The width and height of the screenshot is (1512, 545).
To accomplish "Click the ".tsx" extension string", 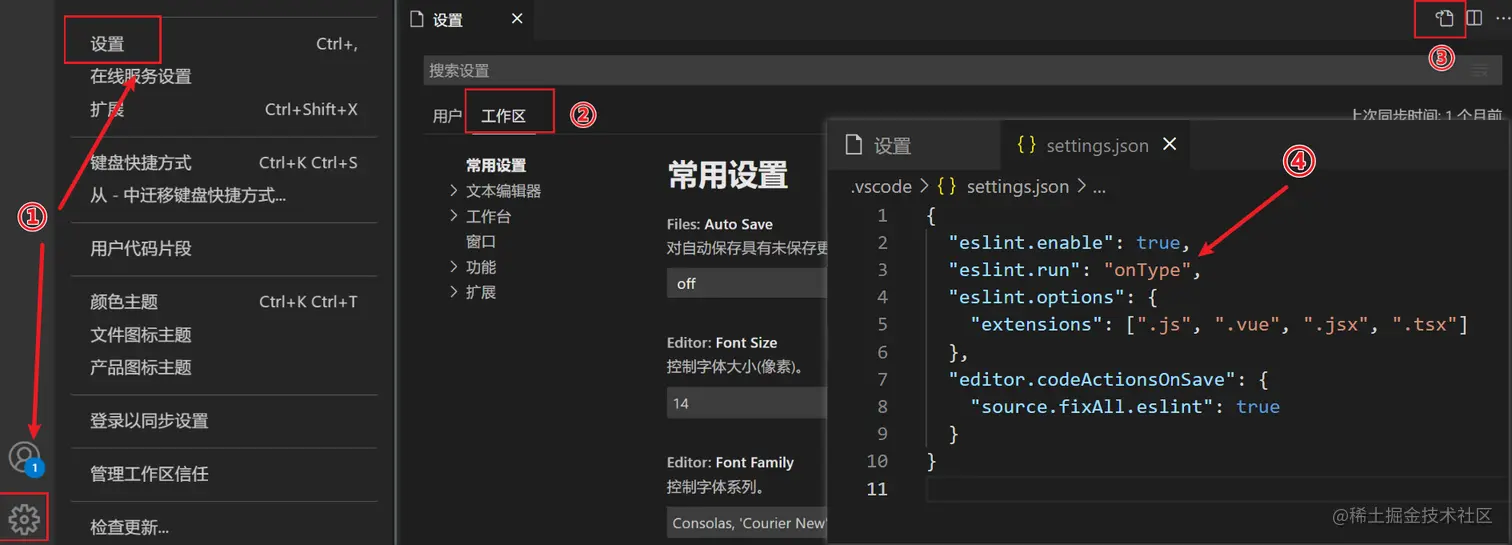I will click(1425, 324).
